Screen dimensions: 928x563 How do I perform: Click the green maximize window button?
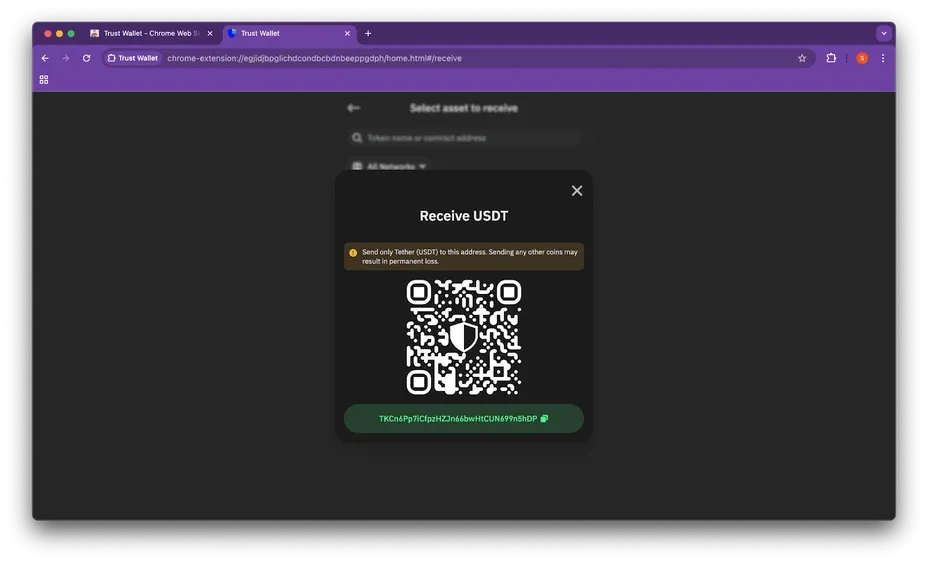(71, 34)
